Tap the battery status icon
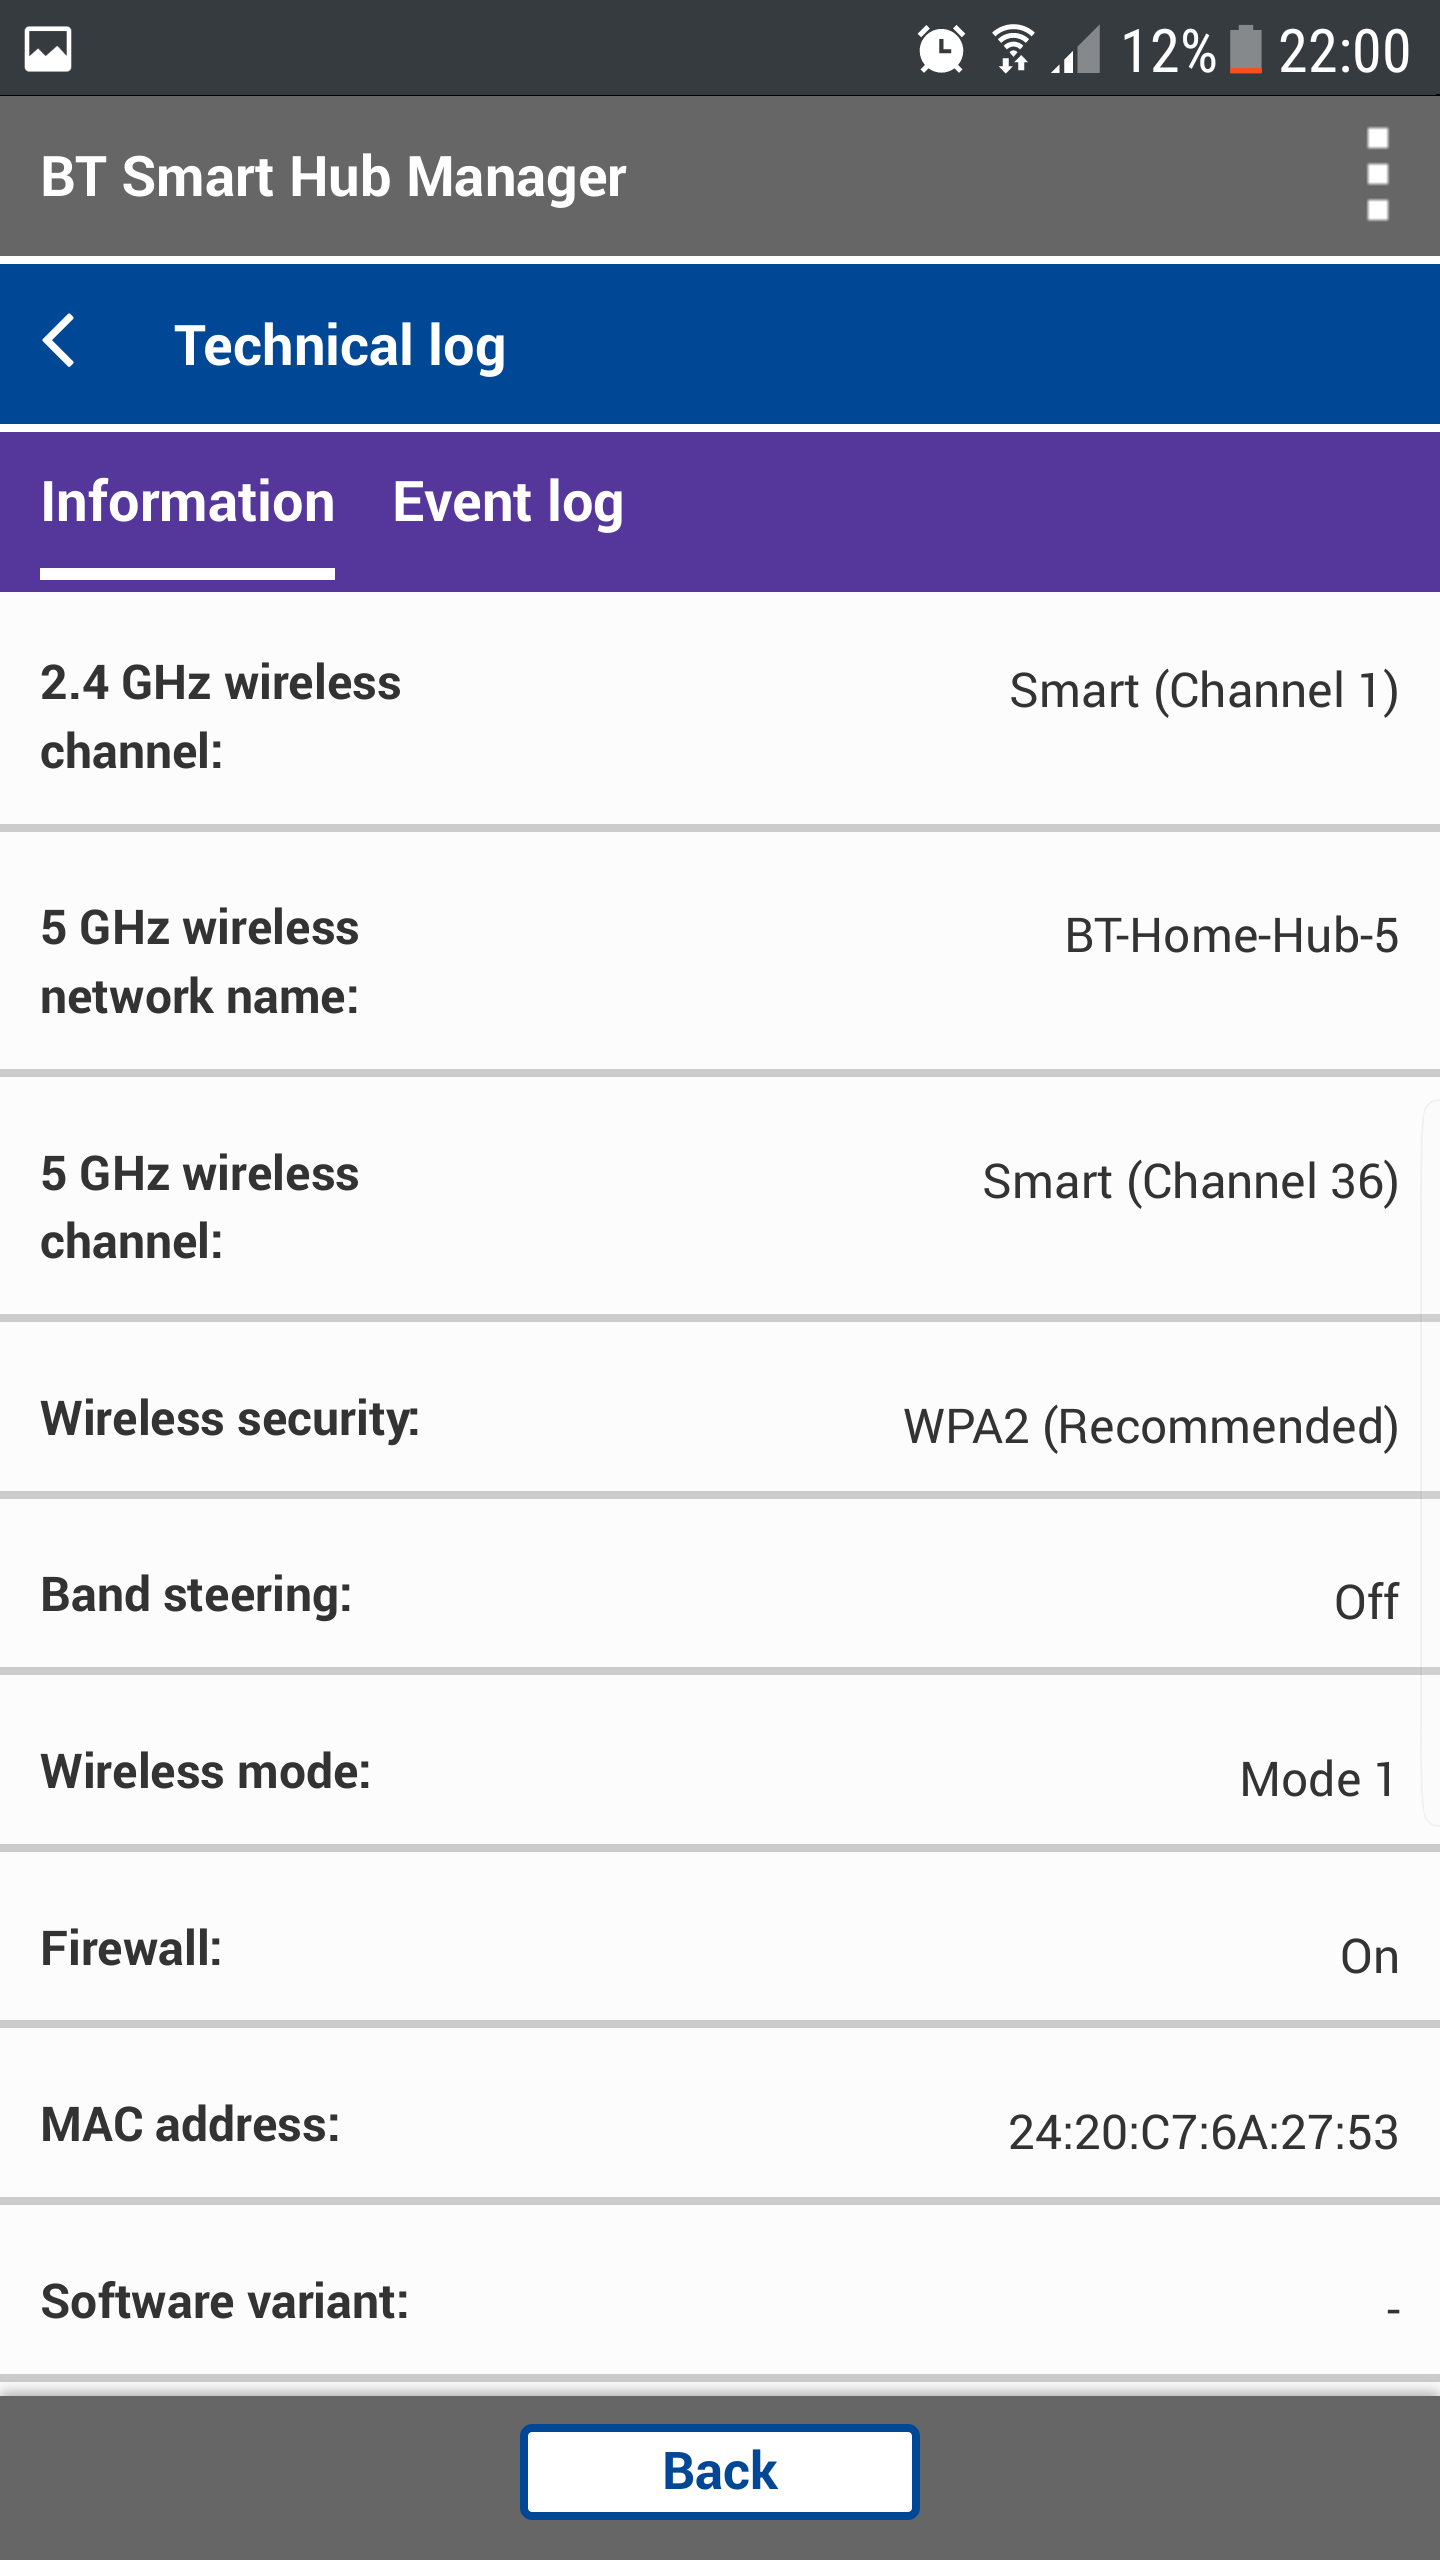The width and height of the screenshot is (1440, 2560). [x=1245, y=50]
